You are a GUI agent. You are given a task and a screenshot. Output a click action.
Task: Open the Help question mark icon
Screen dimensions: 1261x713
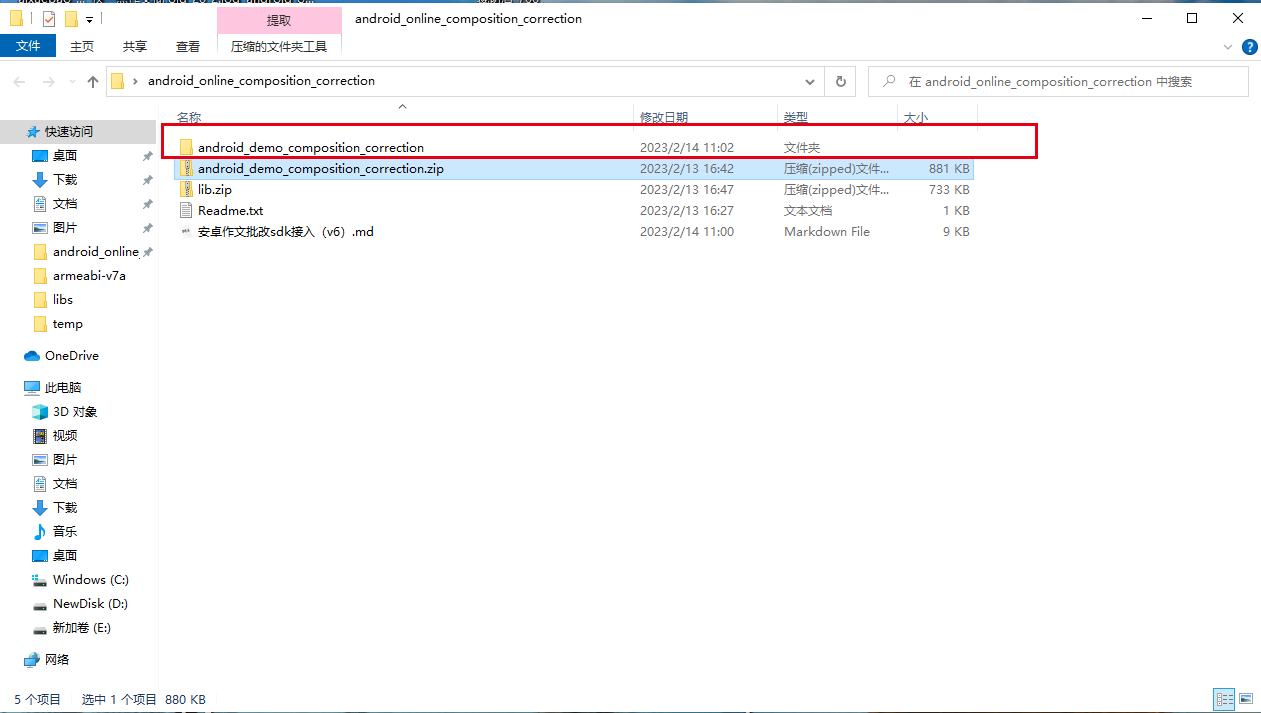tap(1249, 47)
